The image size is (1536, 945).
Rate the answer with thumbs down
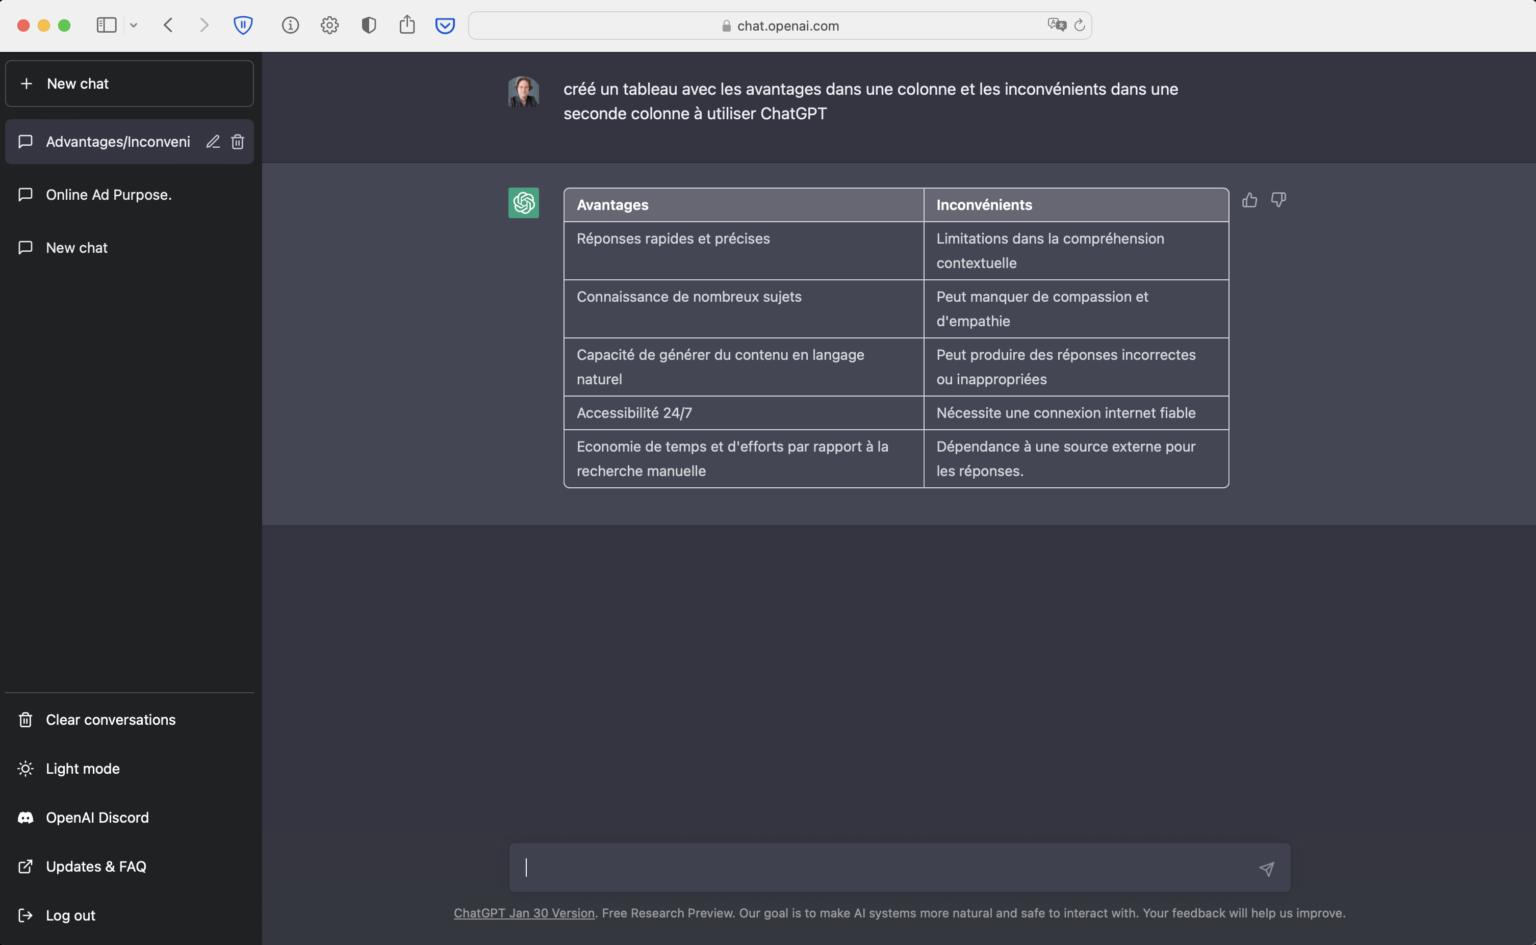coord(1278,200)
